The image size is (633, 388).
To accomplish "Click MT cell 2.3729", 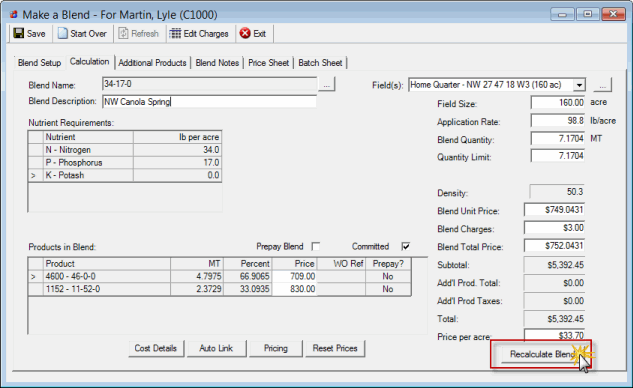I will (x=197, y=289).
